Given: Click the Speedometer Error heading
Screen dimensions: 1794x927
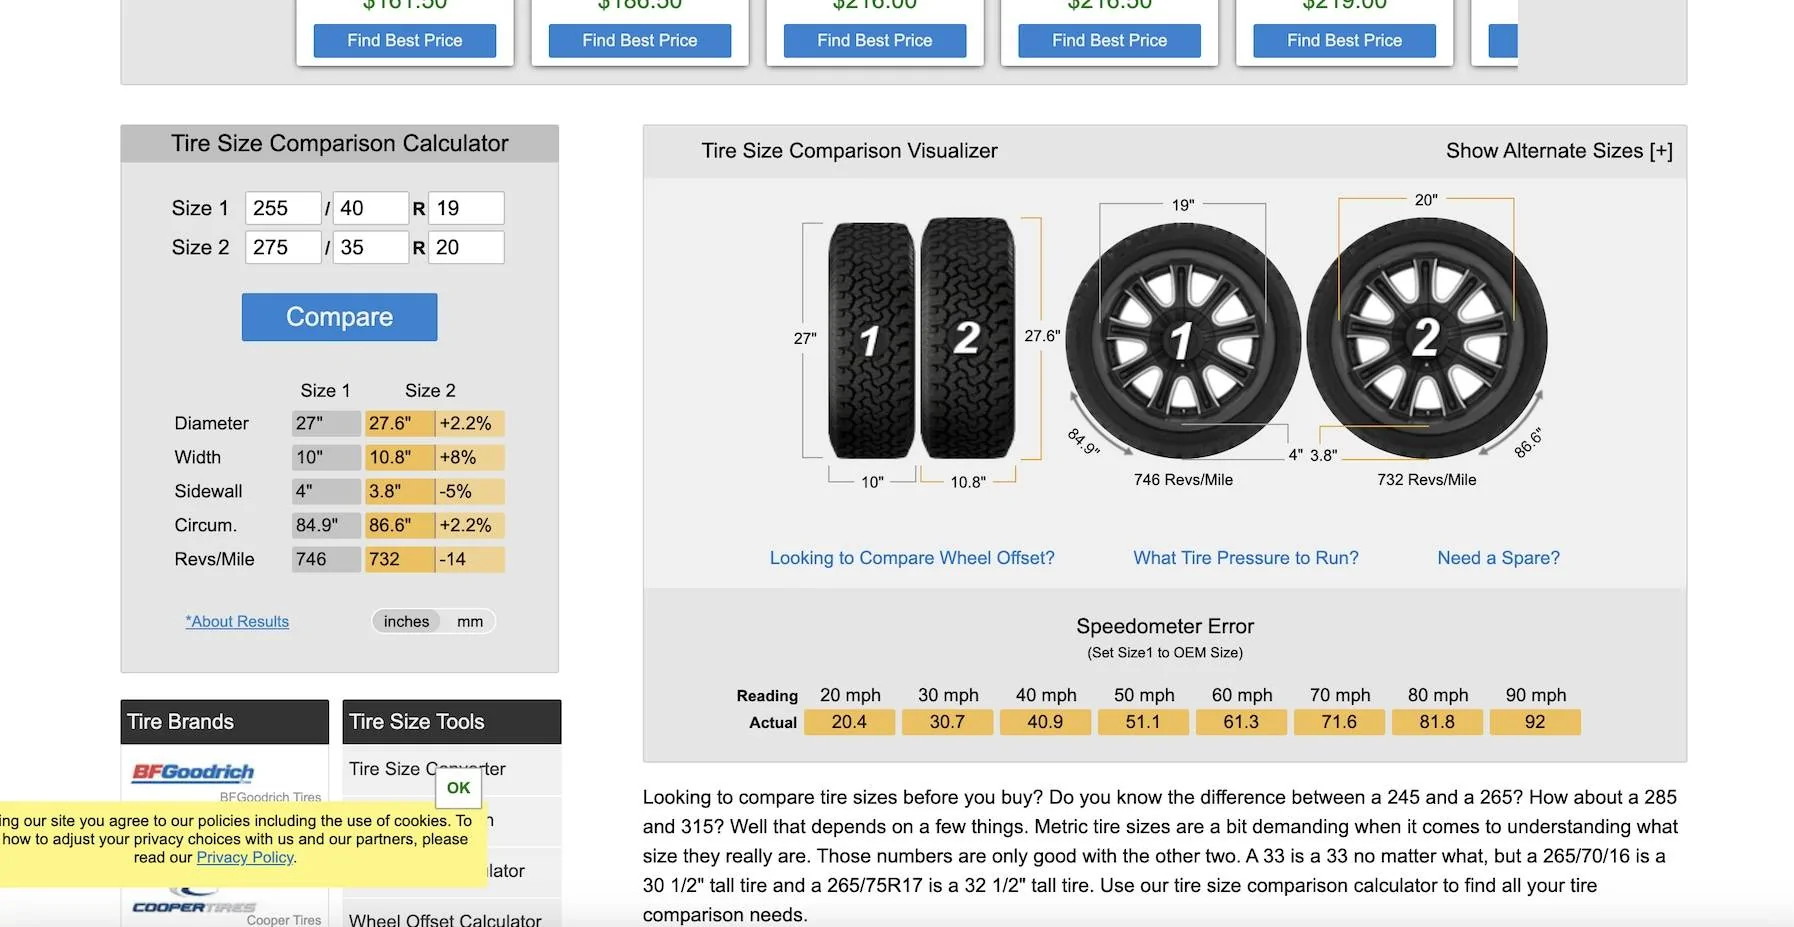Looking at the screenshot, I should (x=1165, y=627).
